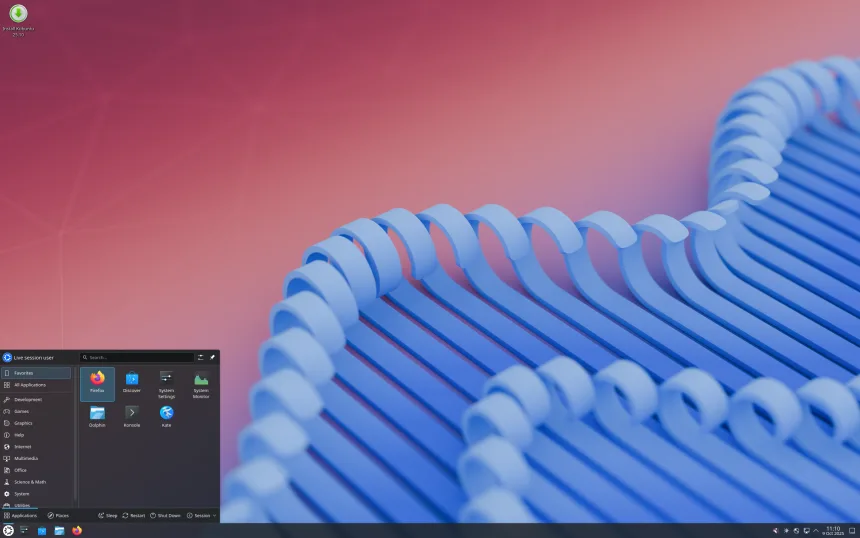Select the All Applications category
860x538 pixels.
(x=37, y=385)
